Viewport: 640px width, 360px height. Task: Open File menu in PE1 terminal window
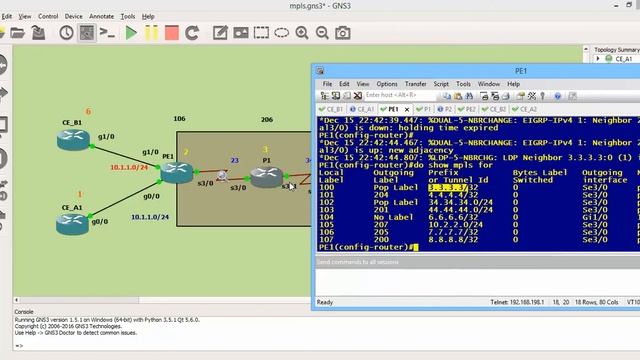327,84
